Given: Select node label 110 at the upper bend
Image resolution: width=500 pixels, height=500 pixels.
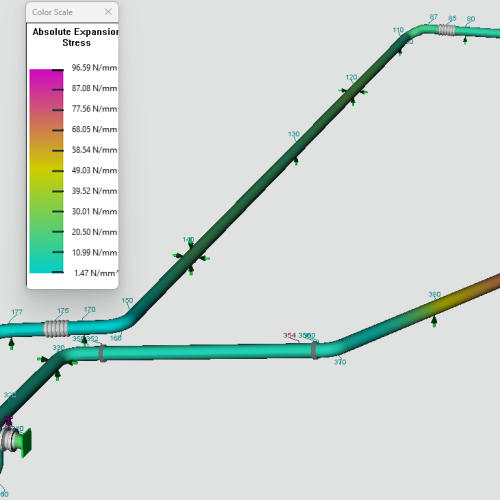Looking at the screenshot, I should coord(398,30).
